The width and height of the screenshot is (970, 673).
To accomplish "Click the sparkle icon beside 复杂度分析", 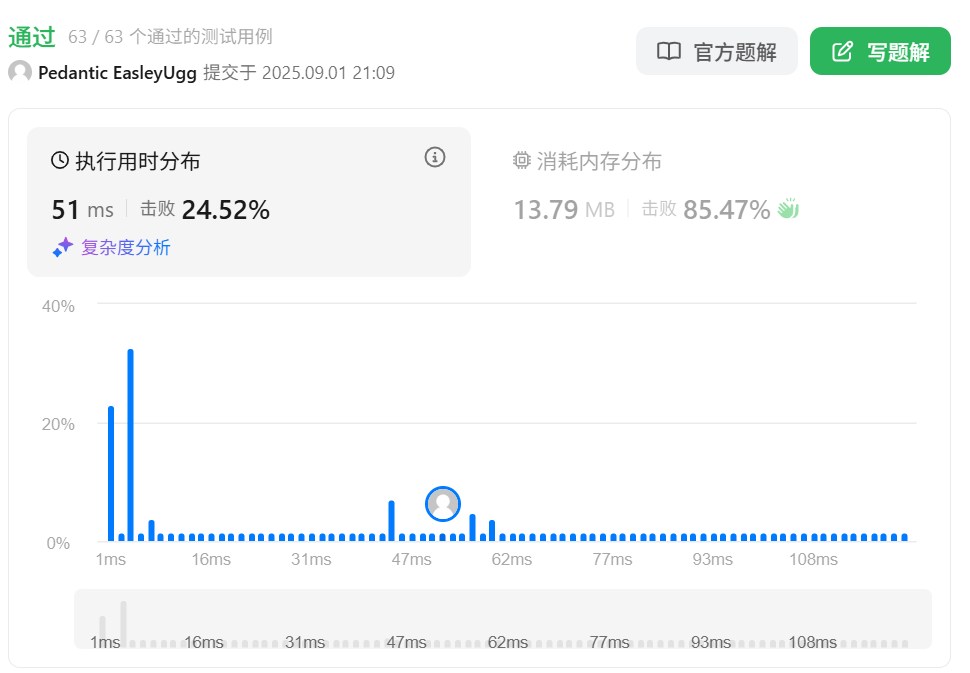I will click(62, 247).
